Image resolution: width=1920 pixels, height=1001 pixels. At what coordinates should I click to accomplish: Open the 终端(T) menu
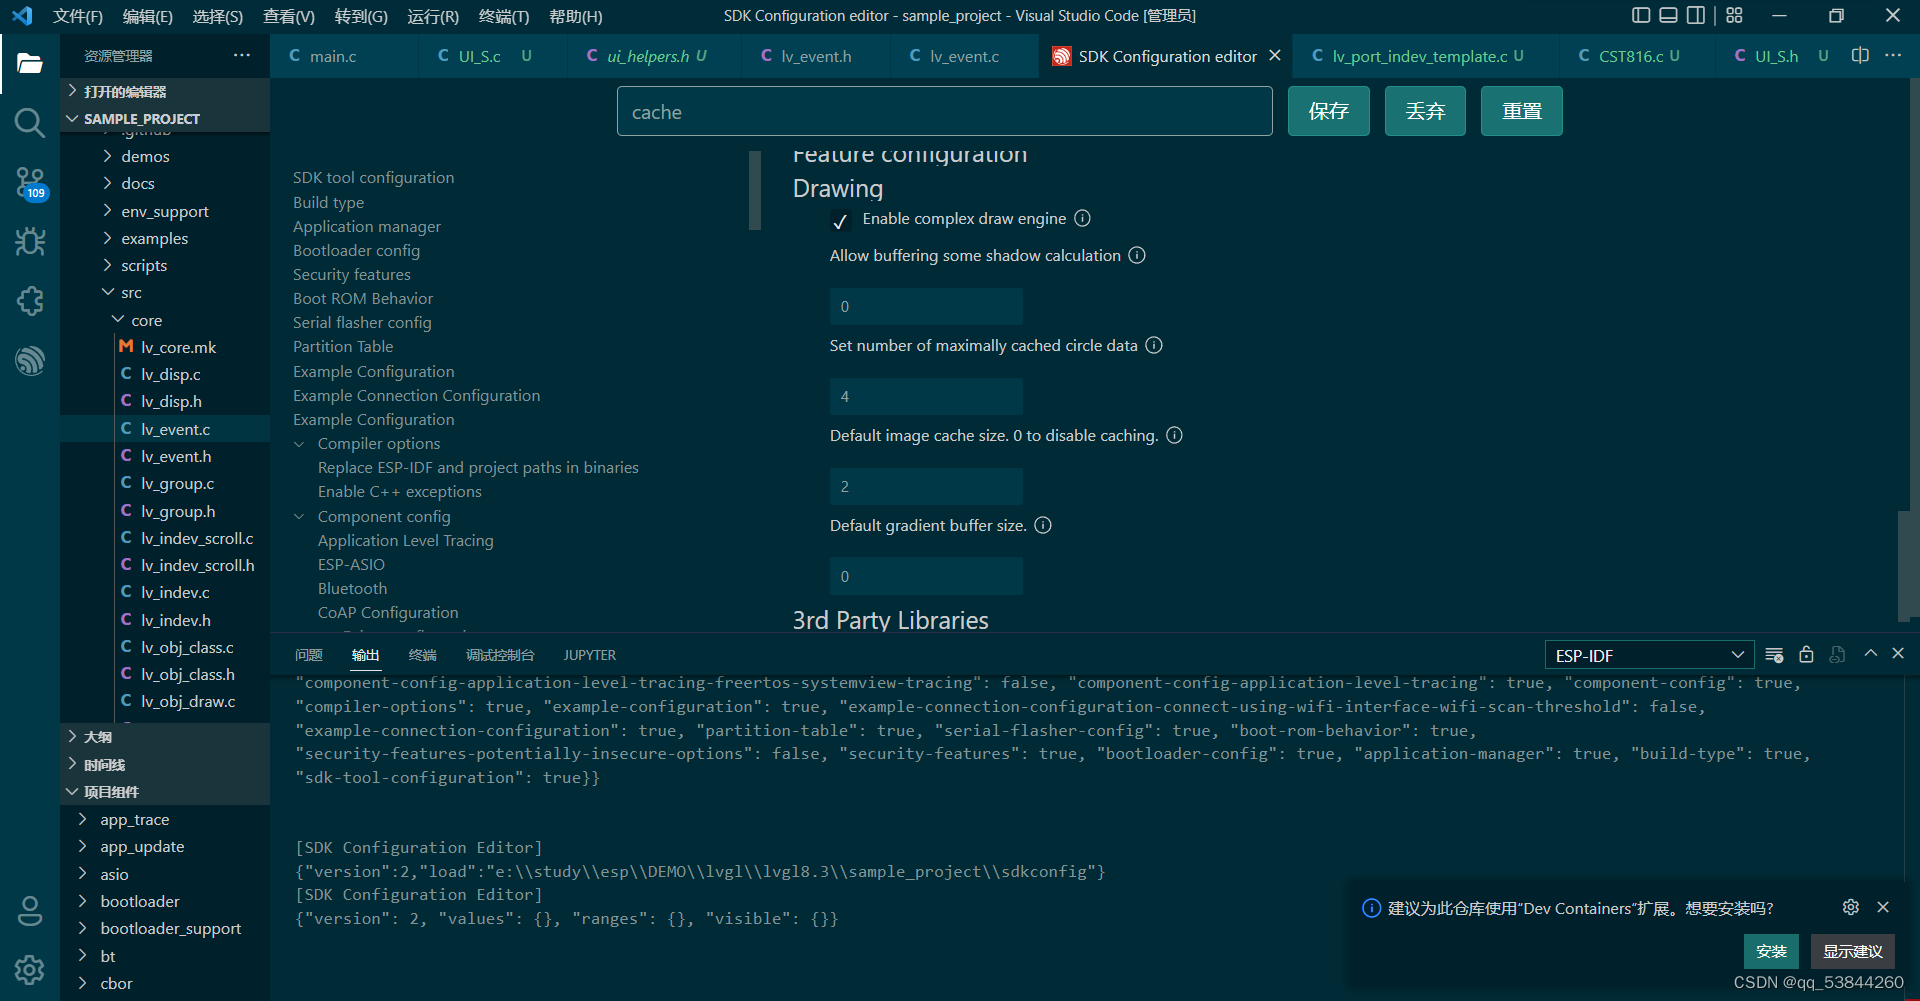504,16
